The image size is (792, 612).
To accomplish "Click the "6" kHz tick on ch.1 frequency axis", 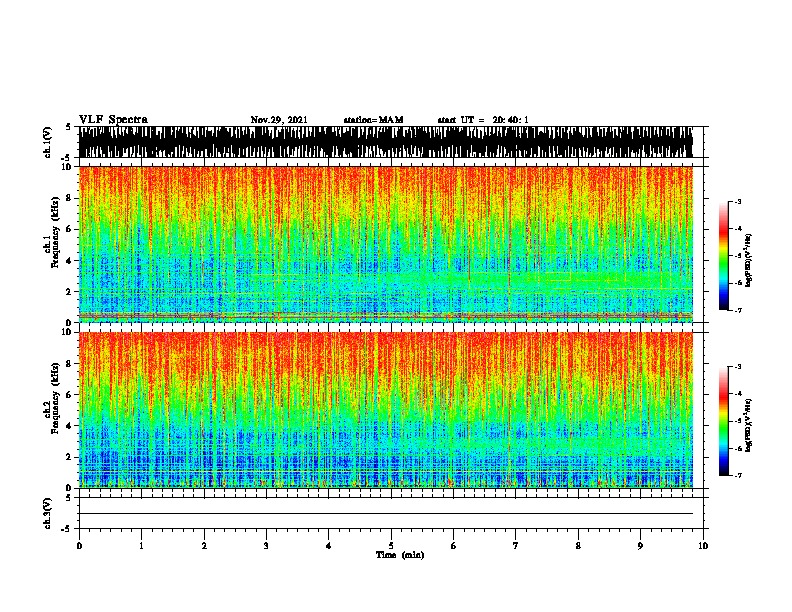I will point(70,229).
